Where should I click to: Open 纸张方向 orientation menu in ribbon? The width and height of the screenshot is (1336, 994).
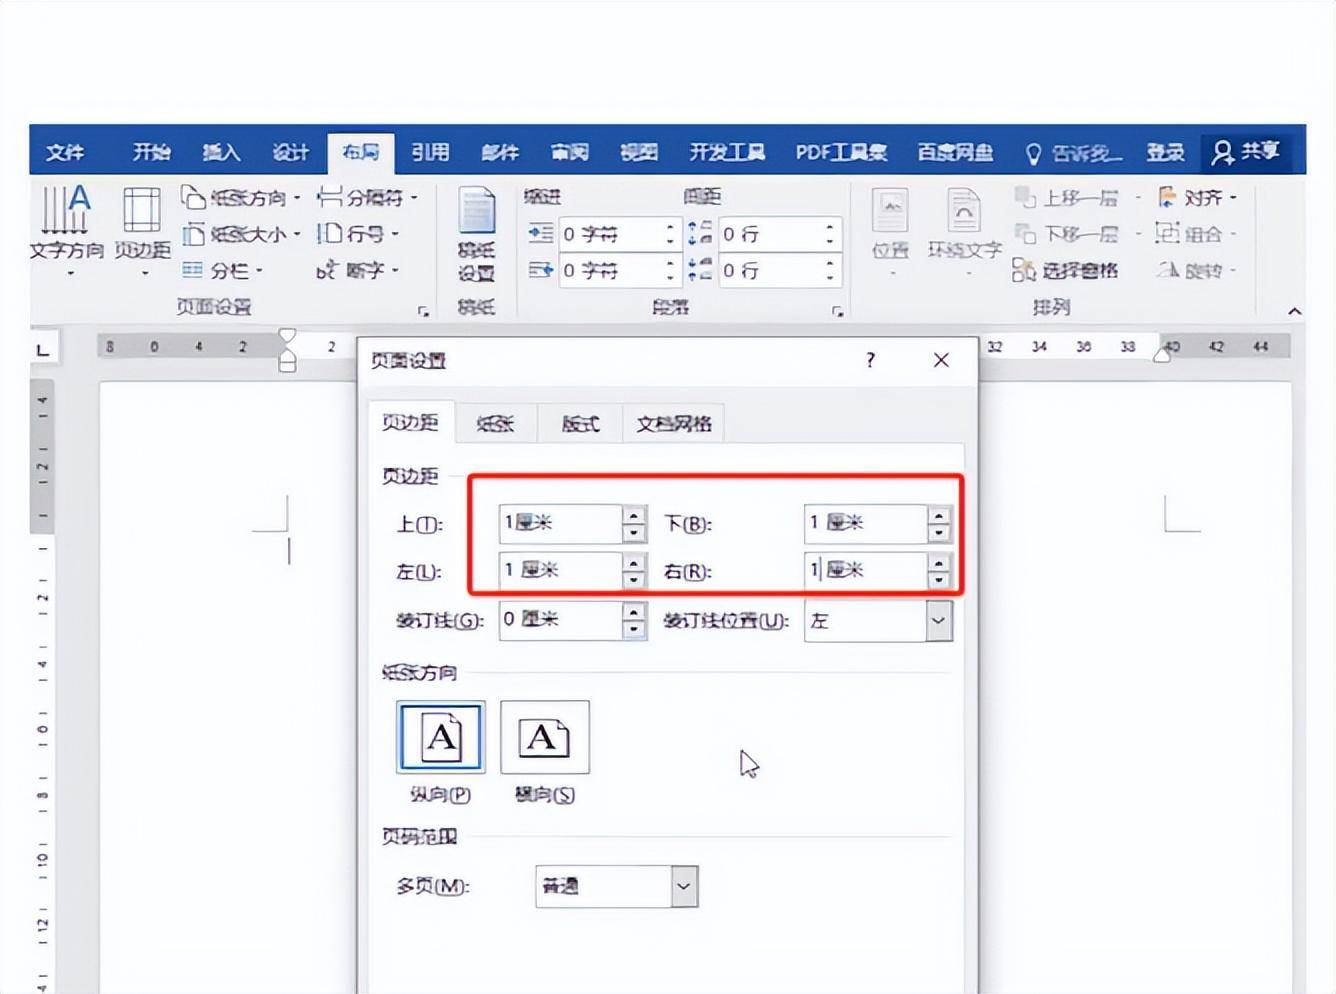[241, 198]
